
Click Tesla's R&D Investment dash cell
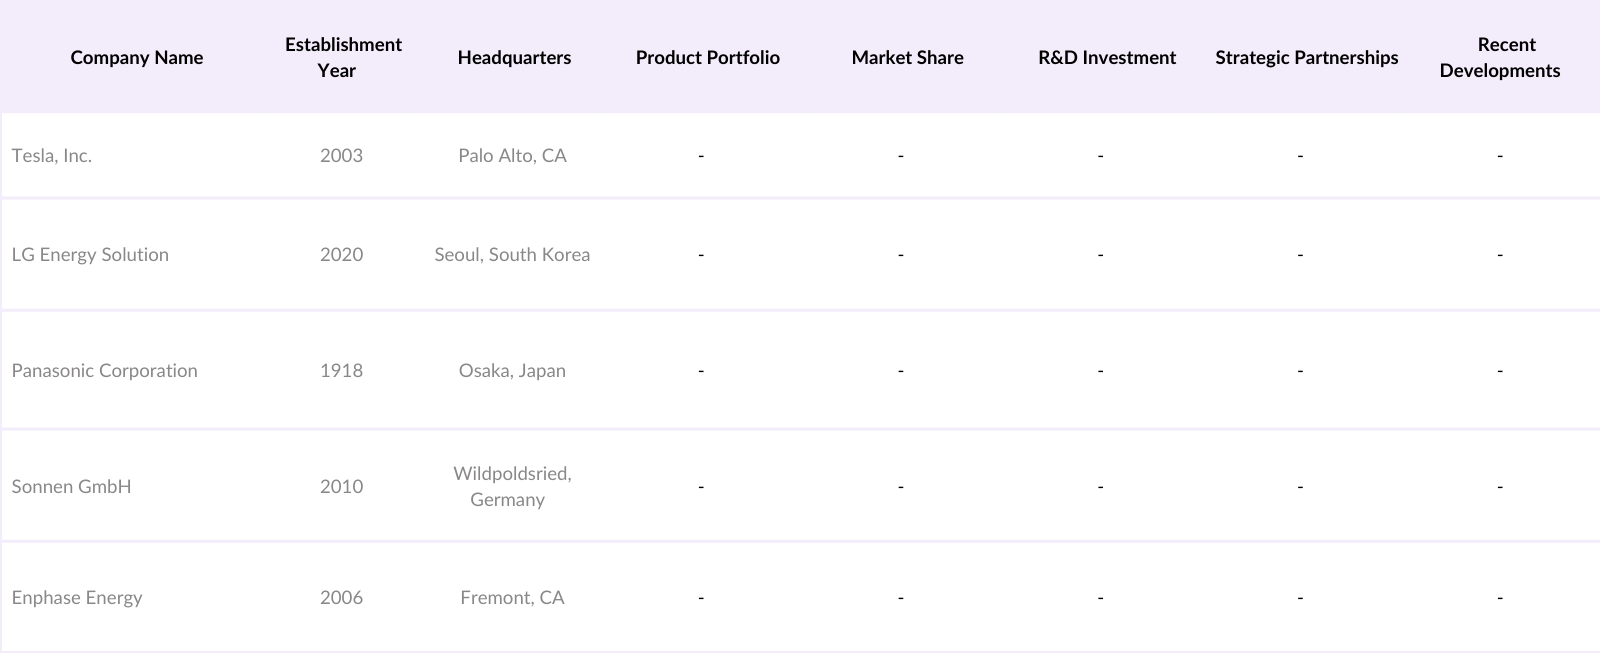tap(1100, 155)
